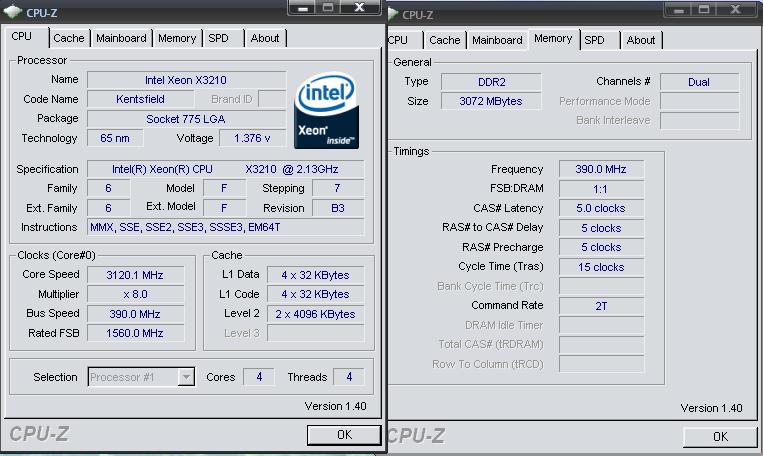Click Instructions field MMX, SSE, SSE2
This screenshot has width=763, height=456.
click(225, 227)
